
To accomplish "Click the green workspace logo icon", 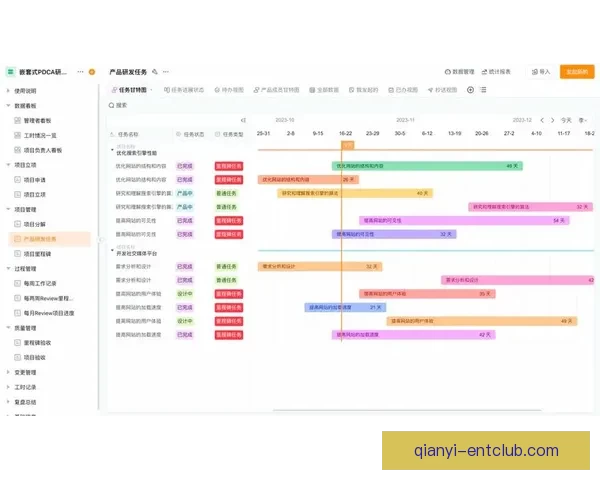I will (10, 72).
